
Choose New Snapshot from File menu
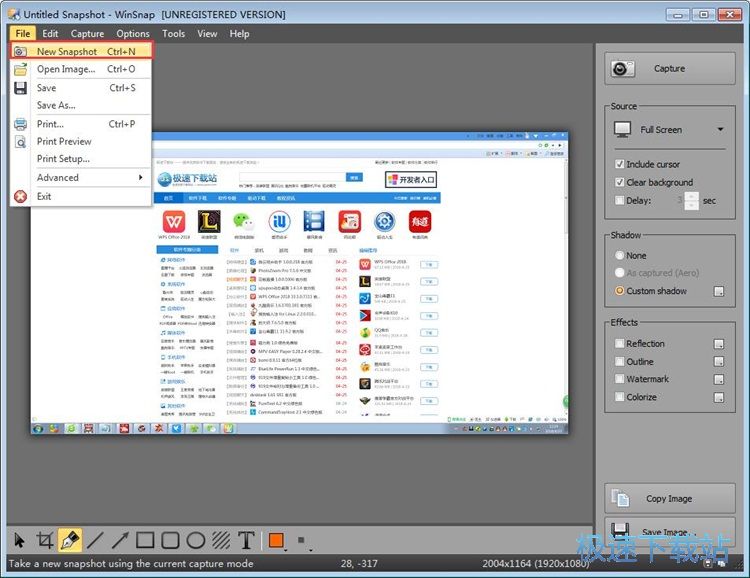pyautogui.click(x=80, y=51)
